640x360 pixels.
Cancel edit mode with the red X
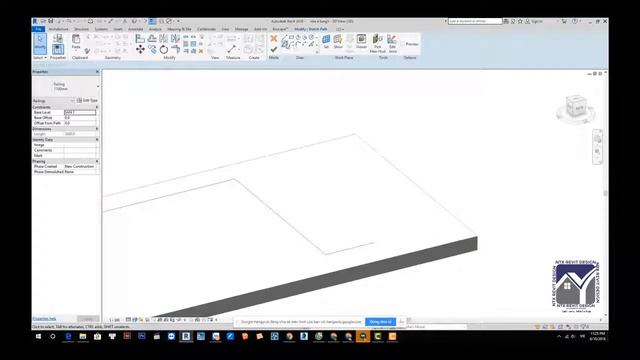click(x=274, y=38)
